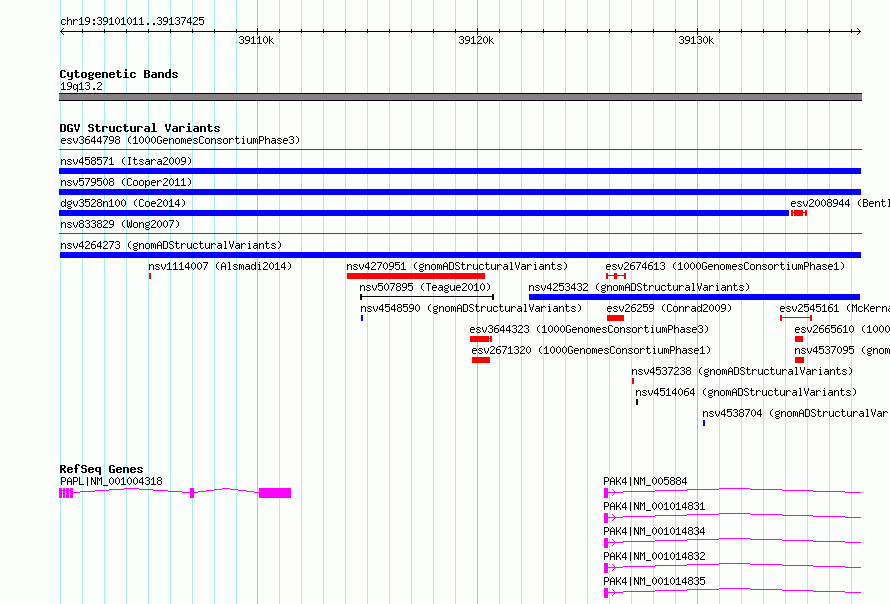The image size is (890, 604).
Task: Click the PAPL NM_001004318 gene label
Action: pos(111,481)
